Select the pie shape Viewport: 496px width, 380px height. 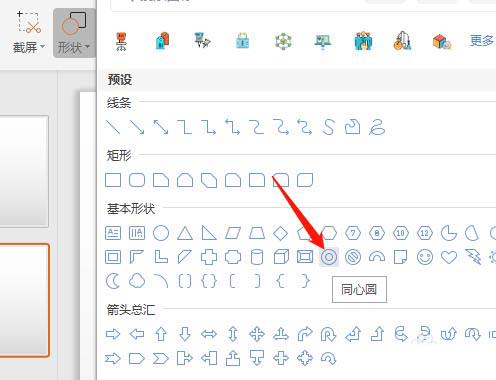[449, 233]
